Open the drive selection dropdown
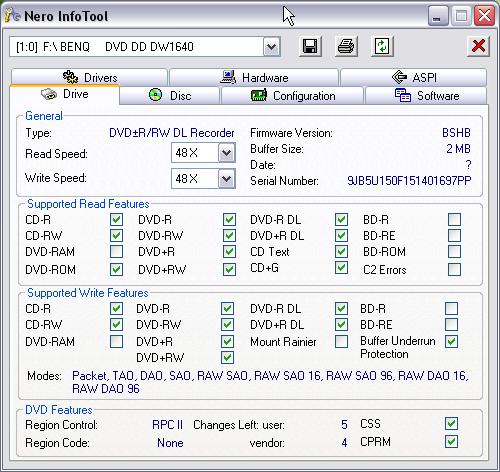This screenshot has width=500, height=472. click(272, 47)
